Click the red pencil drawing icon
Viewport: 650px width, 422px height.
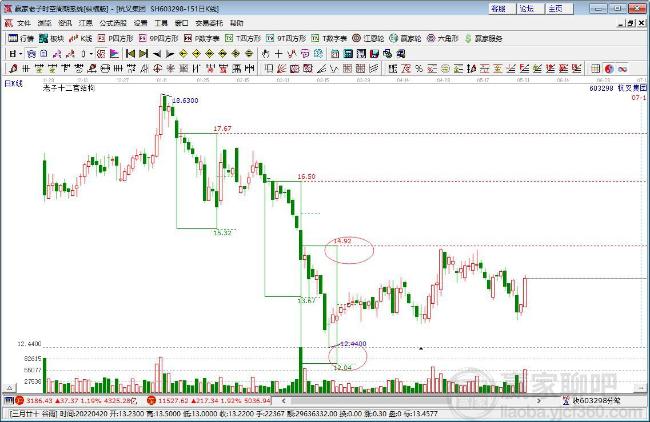(12, 68)
